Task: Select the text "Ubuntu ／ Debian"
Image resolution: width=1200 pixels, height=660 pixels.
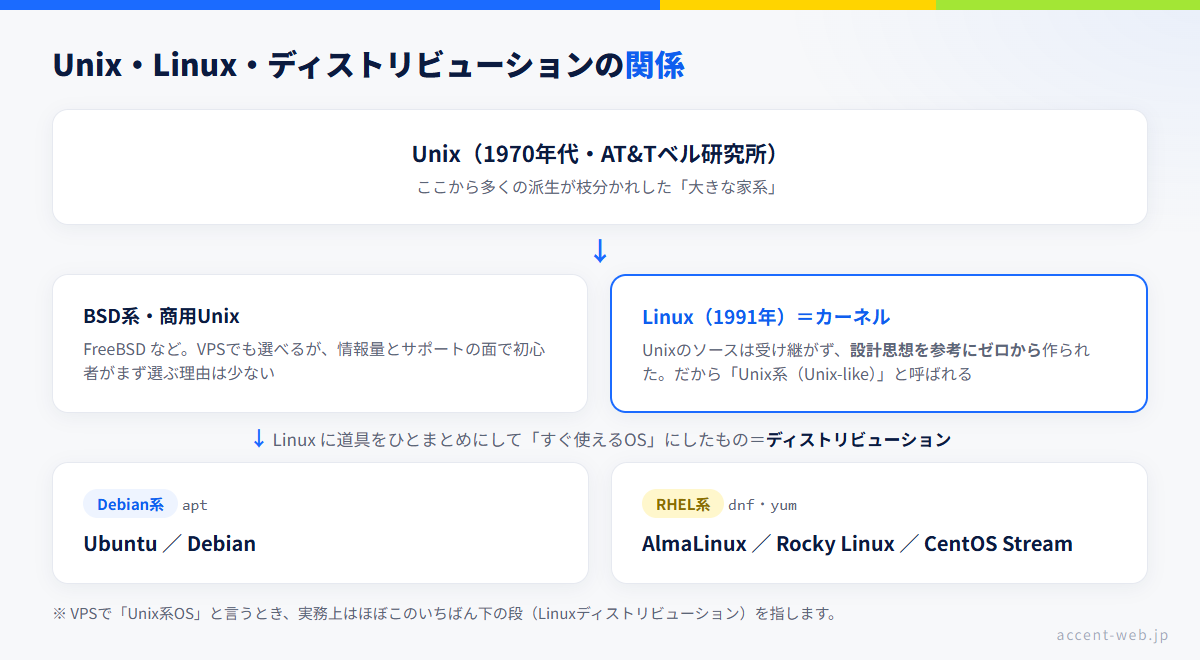Action: click(170, 544)
